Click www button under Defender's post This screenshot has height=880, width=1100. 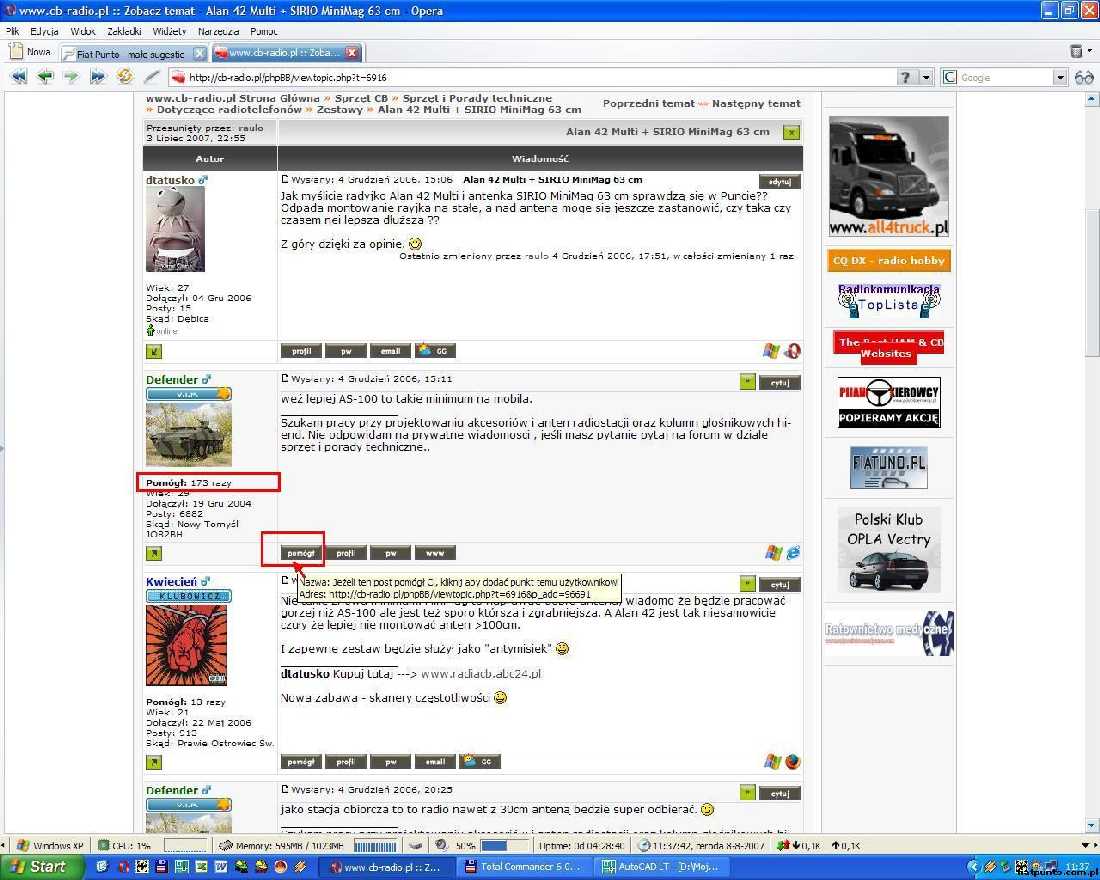435,553
